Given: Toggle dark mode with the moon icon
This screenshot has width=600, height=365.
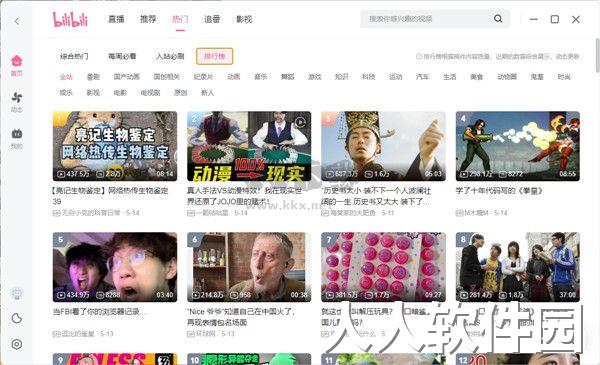Looking at the screenshot, I should point(16,318).
